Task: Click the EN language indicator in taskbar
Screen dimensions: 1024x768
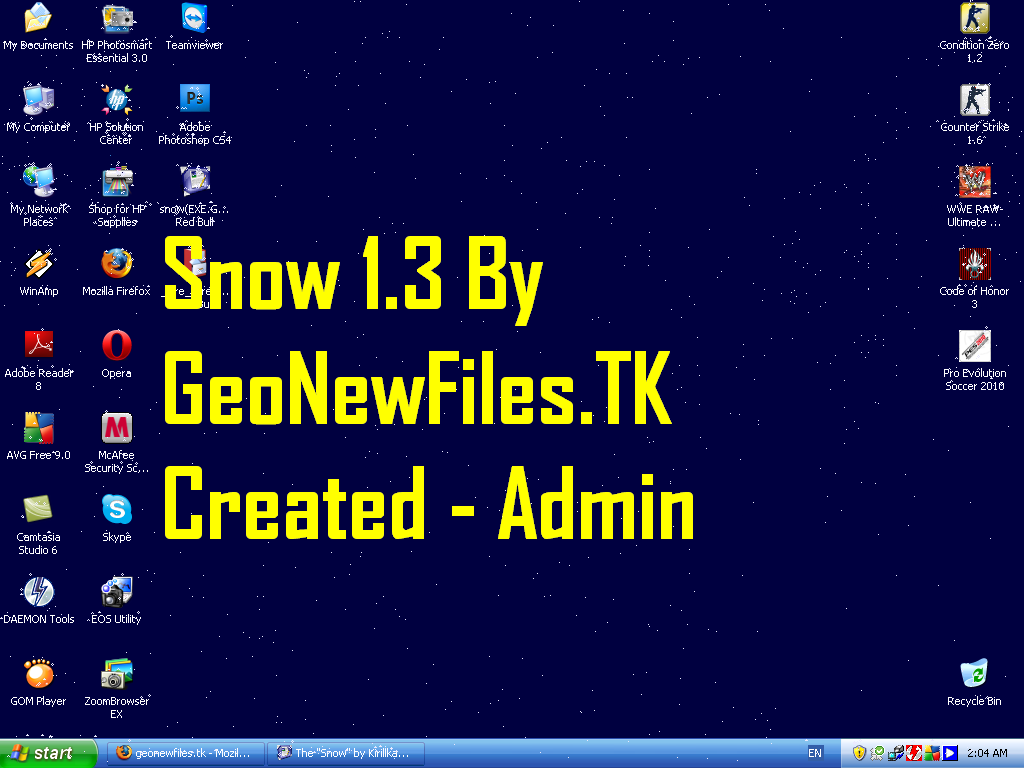Action: (815, 753)
